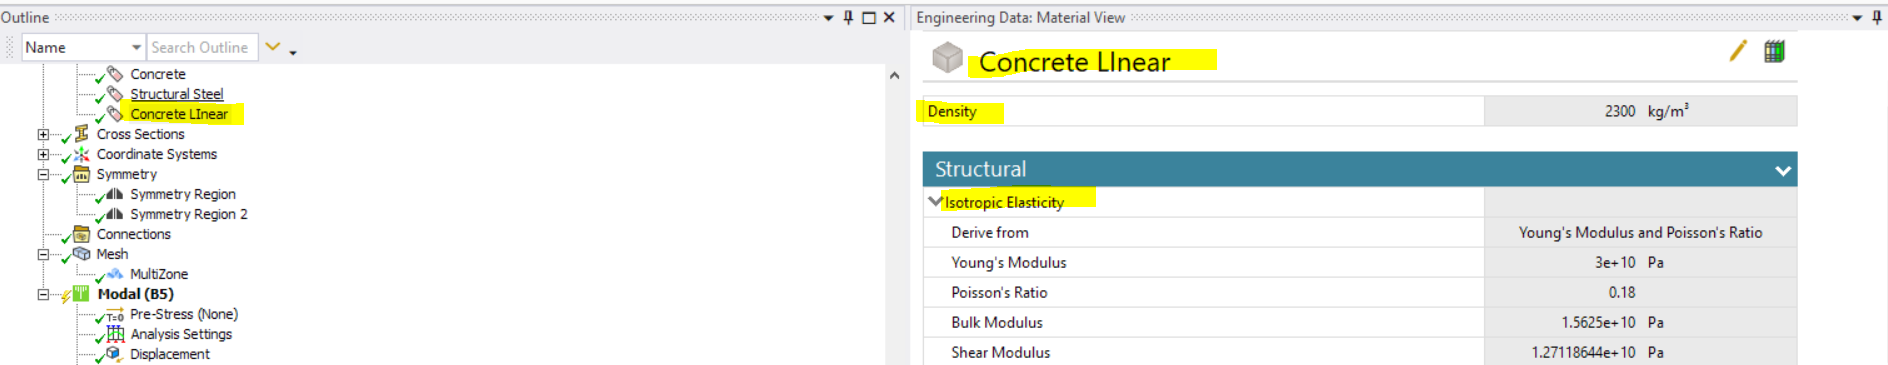Select the Pre-Stress (None) tree item
Viewport: 1888px width, 365px height.
coord(184,314)
